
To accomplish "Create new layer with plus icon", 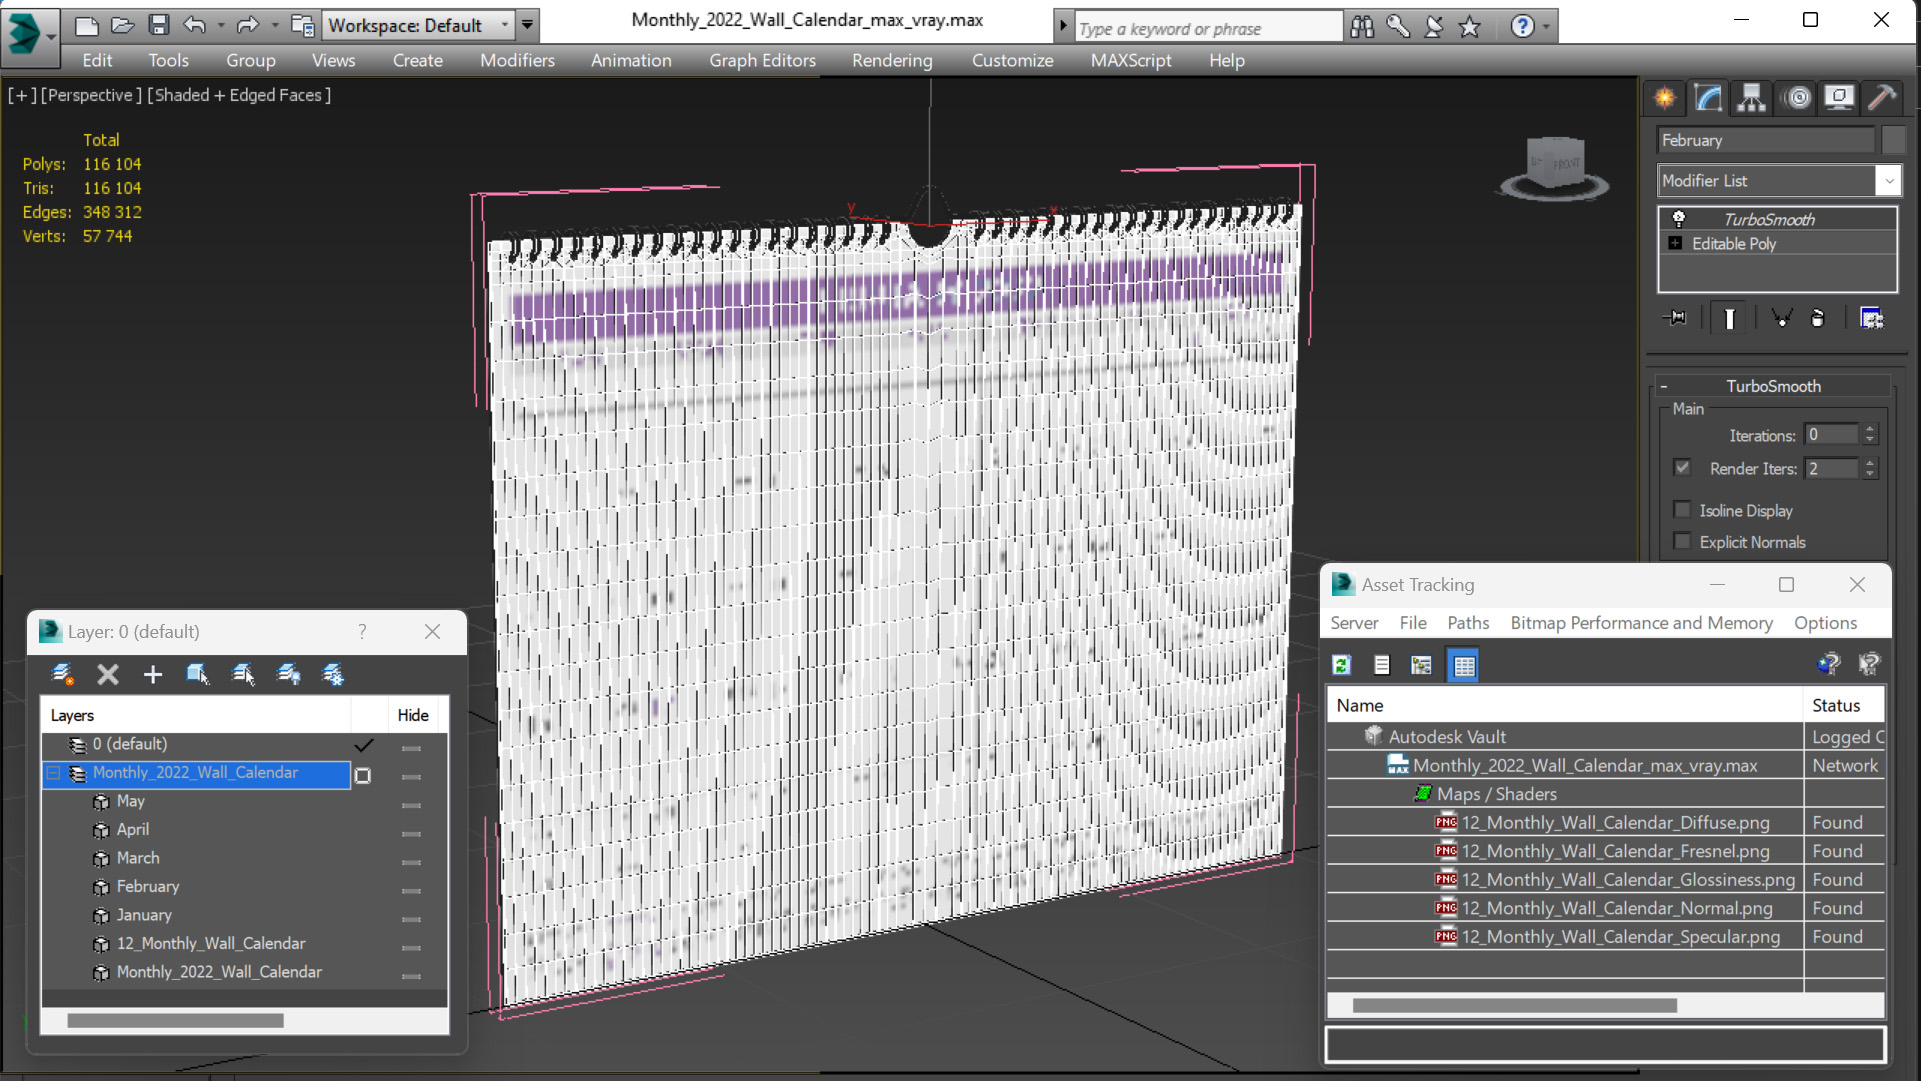I will point(152,675).
